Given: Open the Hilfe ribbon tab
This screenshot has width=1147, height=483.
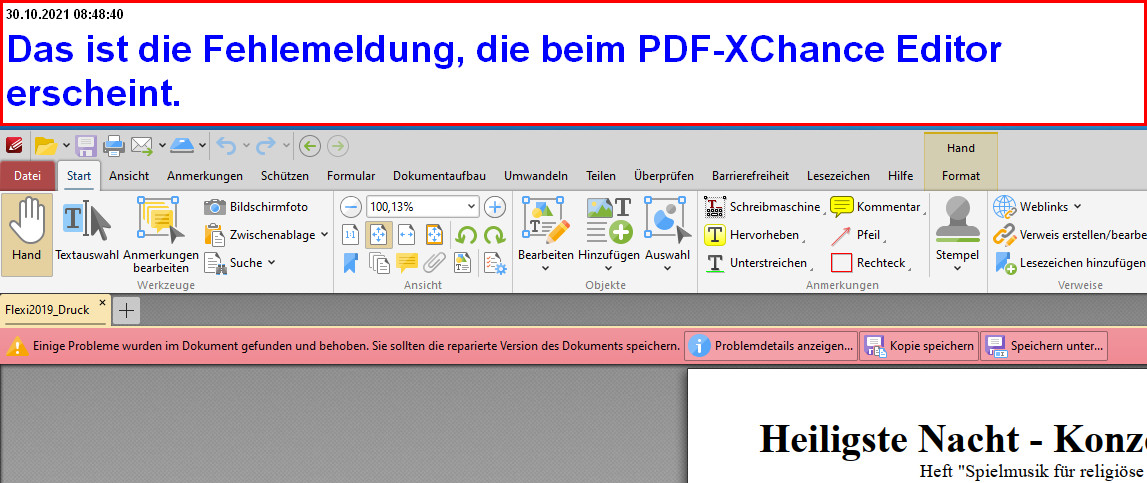Looking at the screenshot, I should (x=900, y=176).
